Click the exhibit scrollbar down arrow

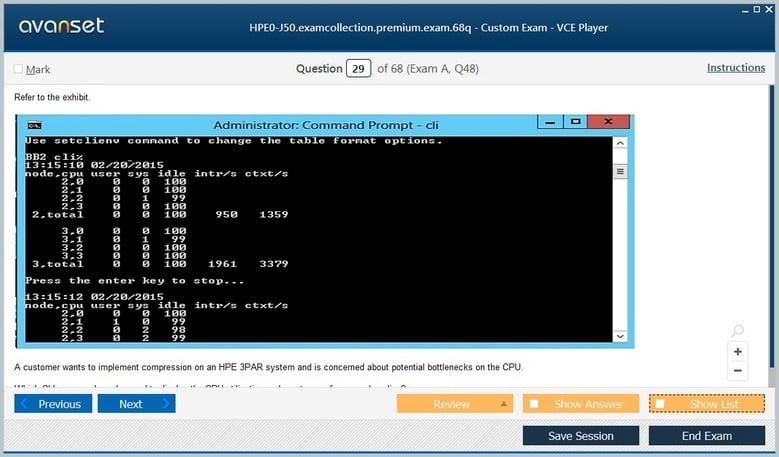pos(620,336)
